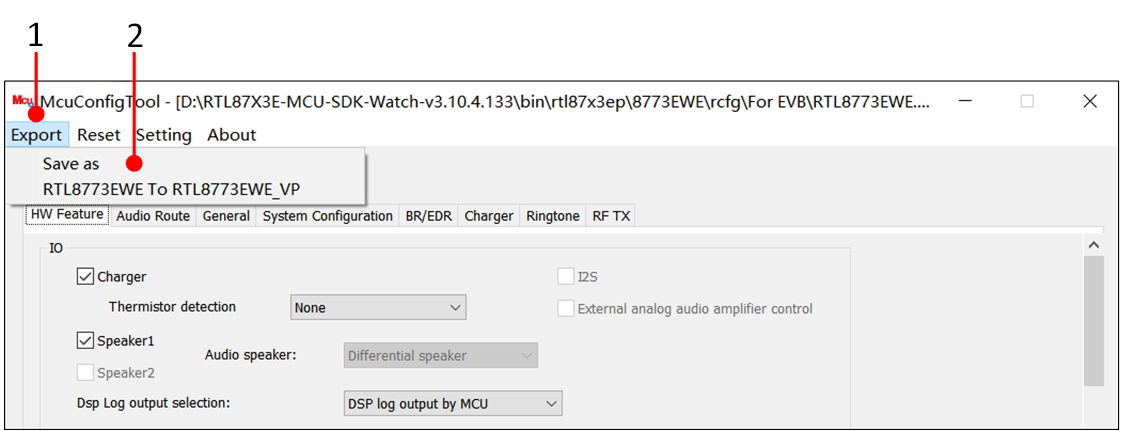Select the Charger tab

click(x=489, y=216)
